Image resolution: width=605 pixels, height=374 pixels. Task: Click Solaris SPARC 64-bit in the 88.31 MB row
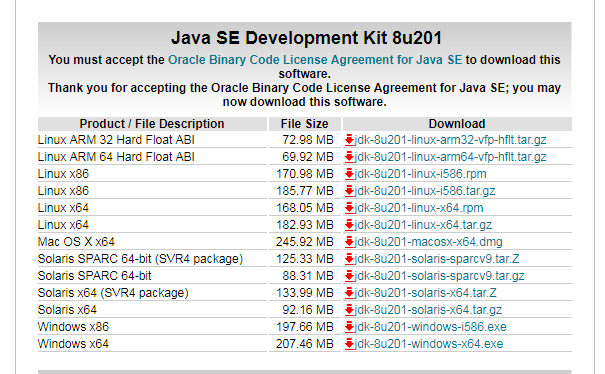(95, 276)
